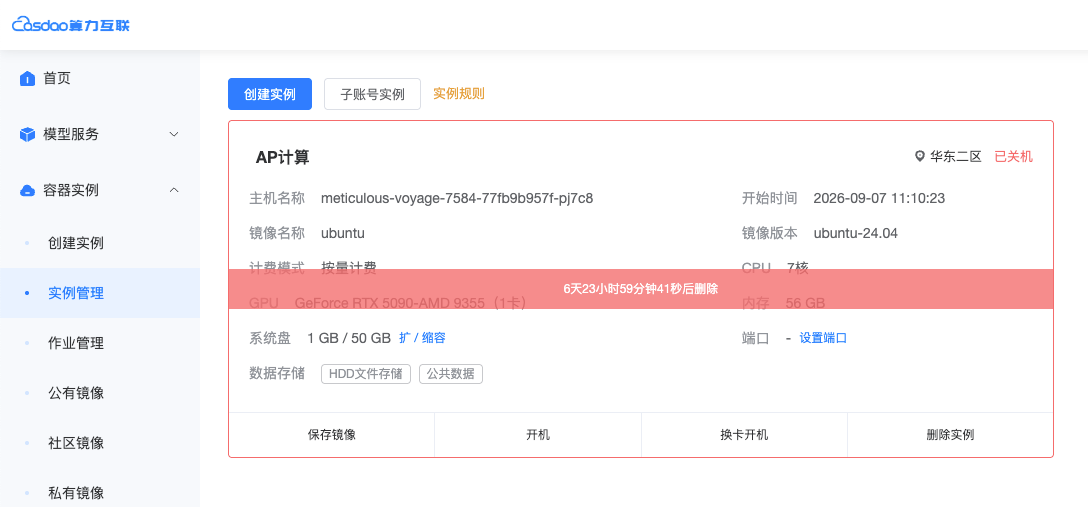Click the 1 GB / 50 GB value

[349, 338]
